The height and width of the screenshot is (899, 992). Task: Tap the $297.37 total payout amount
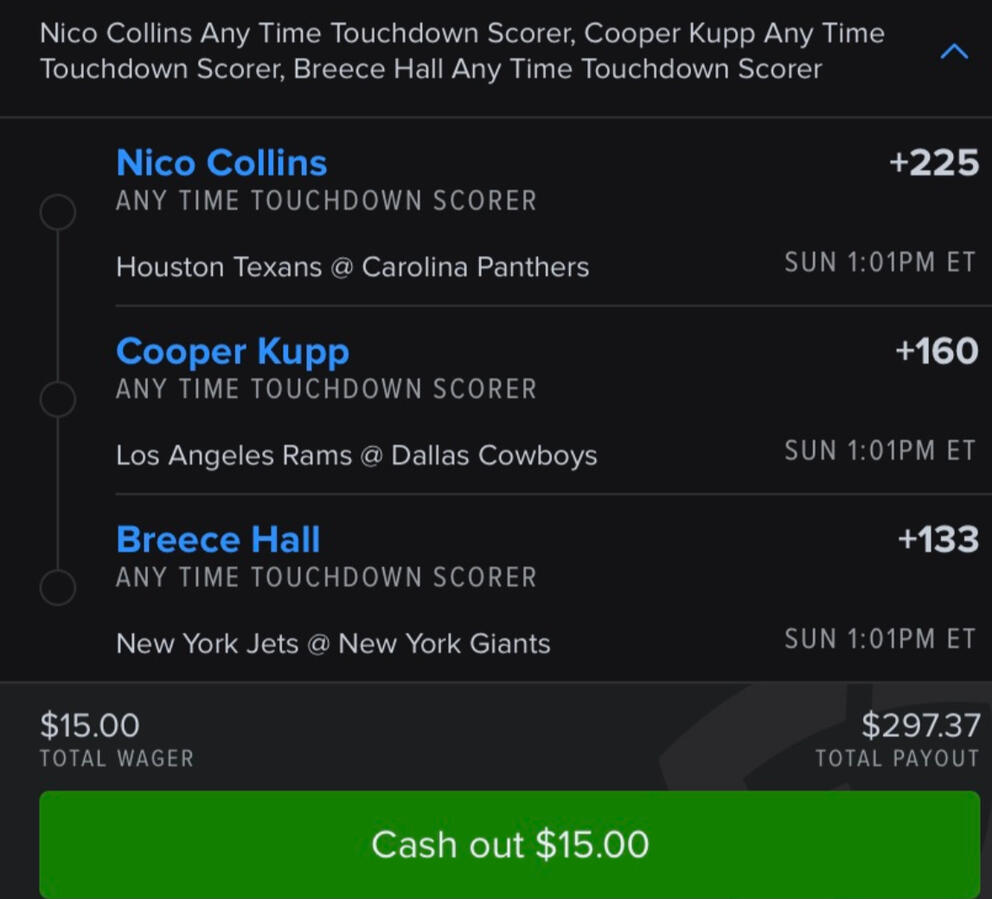(x=921, y=725)
